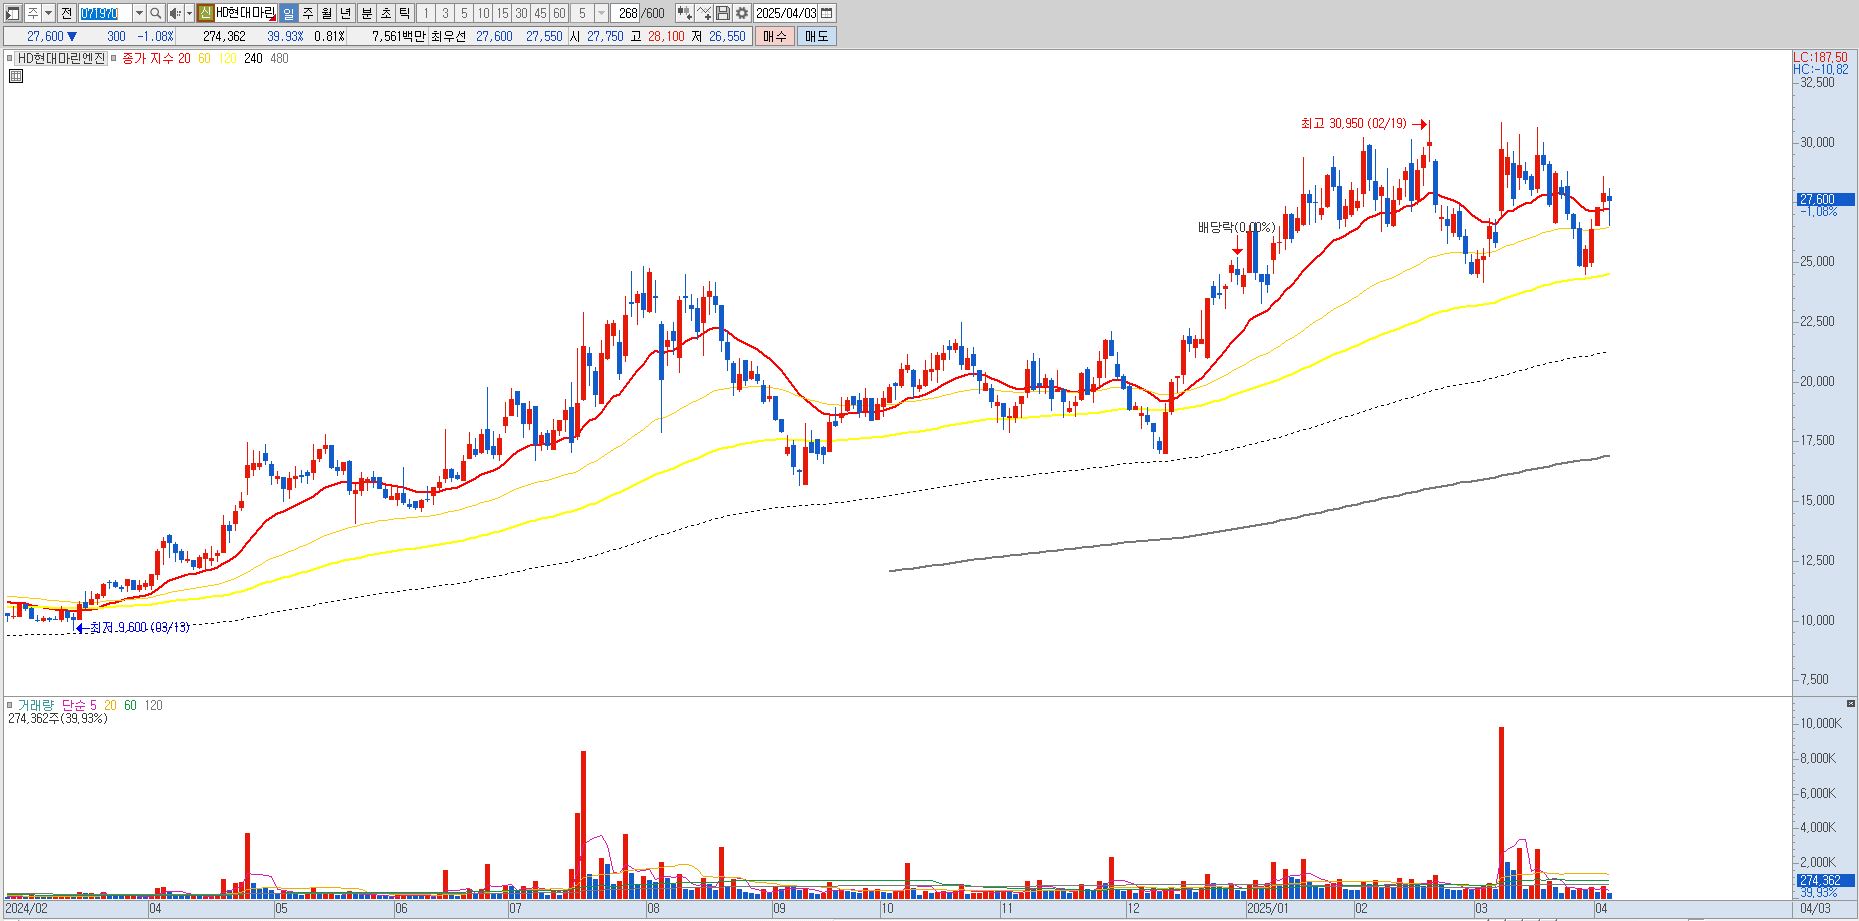Expand the interval dropdown beside the 5 field
This screenshot has width=1859, height=921.
(601, 13)
